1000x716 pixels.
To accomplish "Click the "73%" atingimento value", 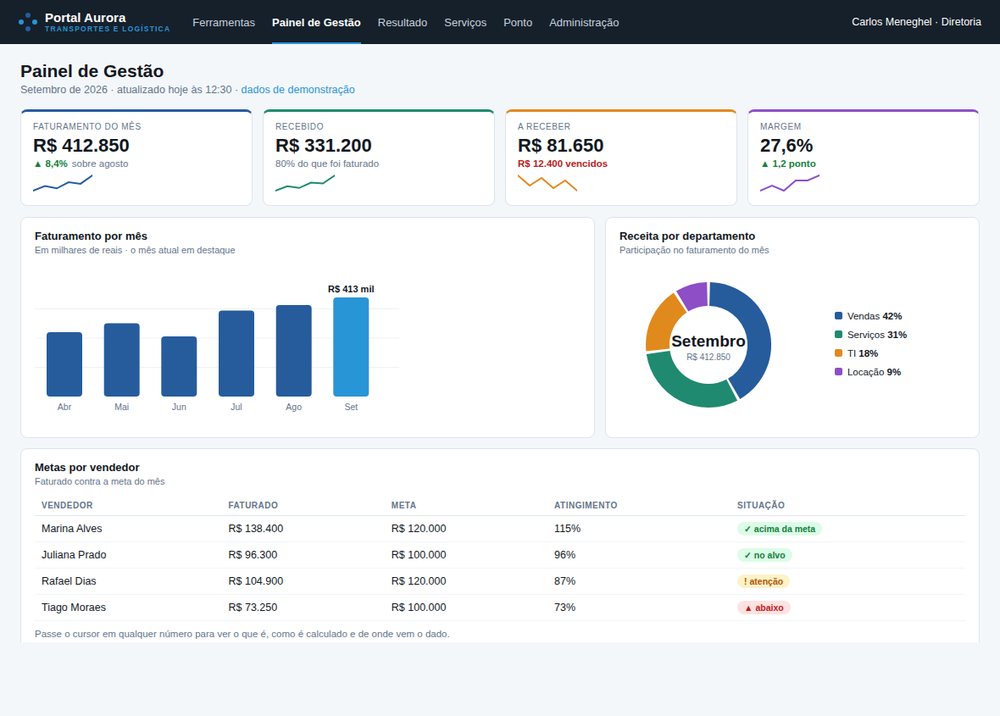I will pyautogui.click(x=565, y=607).
